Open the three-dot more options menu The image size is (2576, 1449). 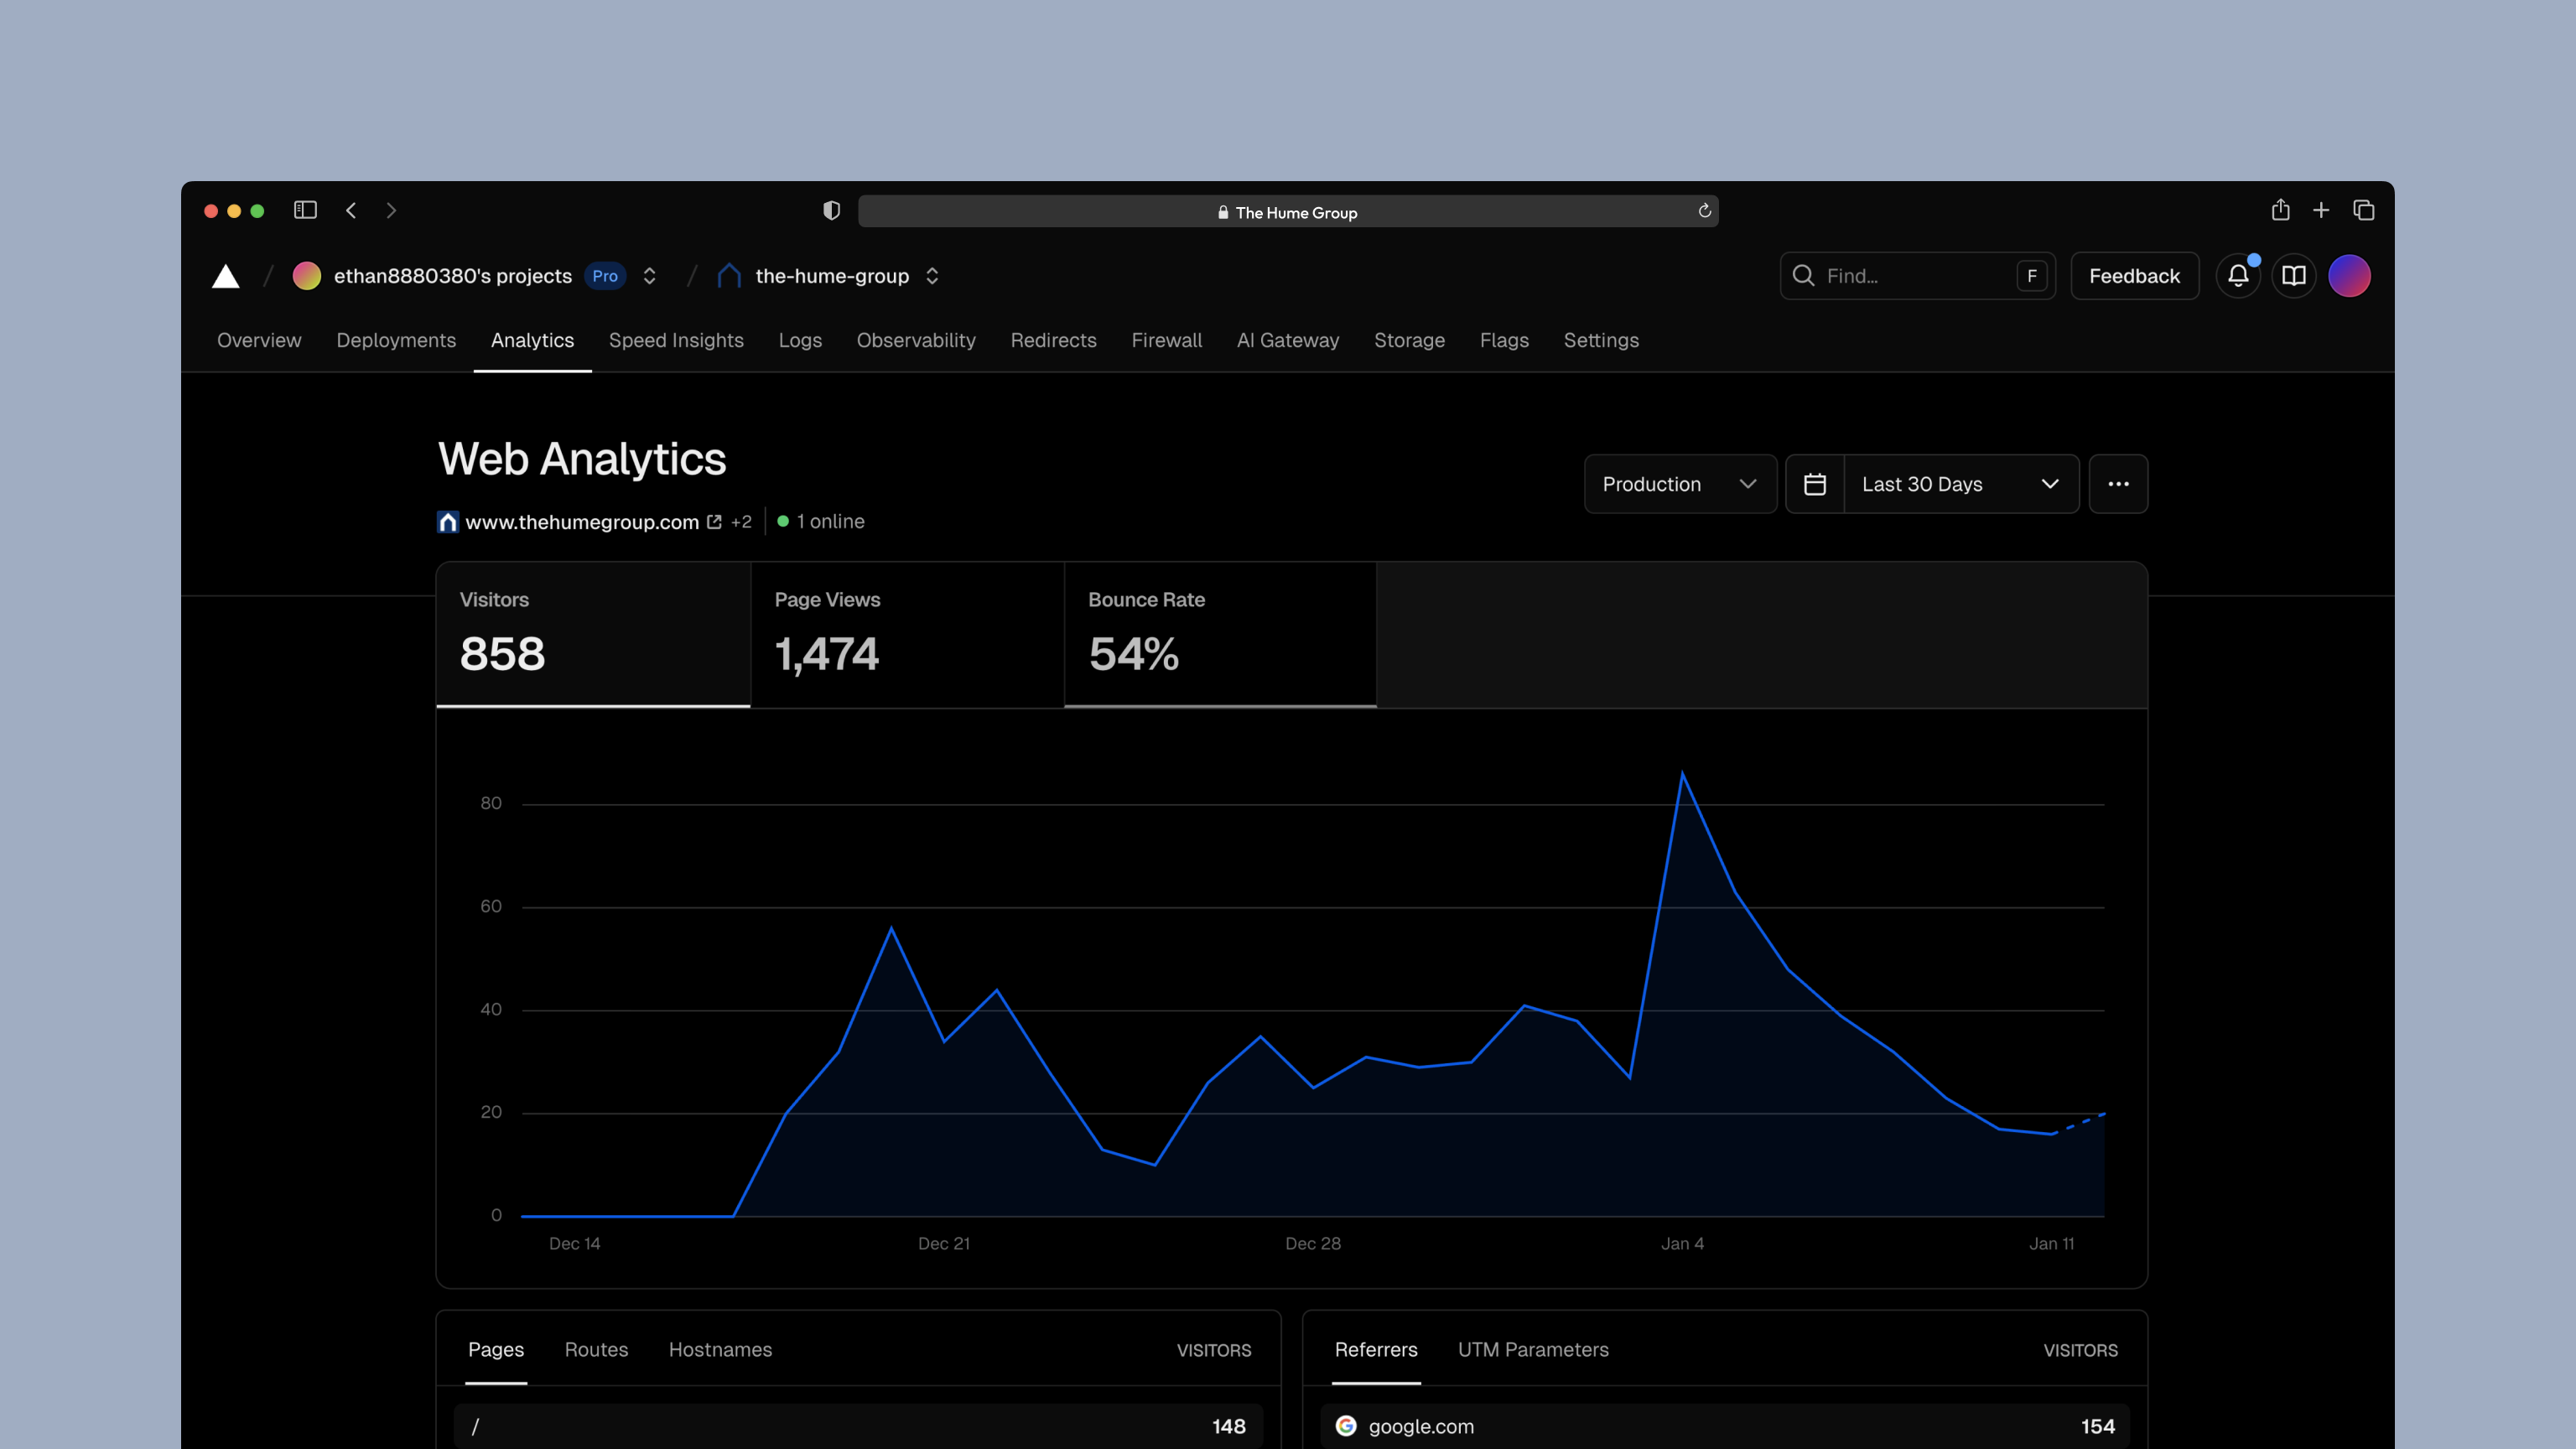2118,484
